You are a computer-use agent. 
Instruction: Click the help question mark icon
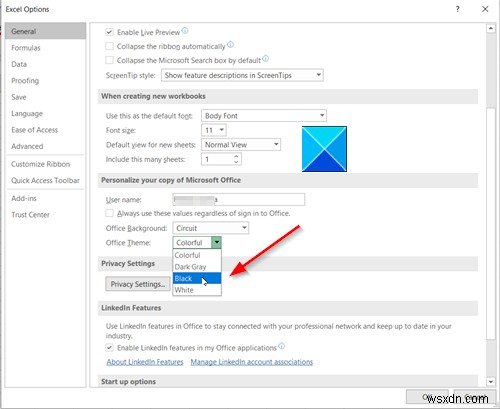tap(458, 9)
